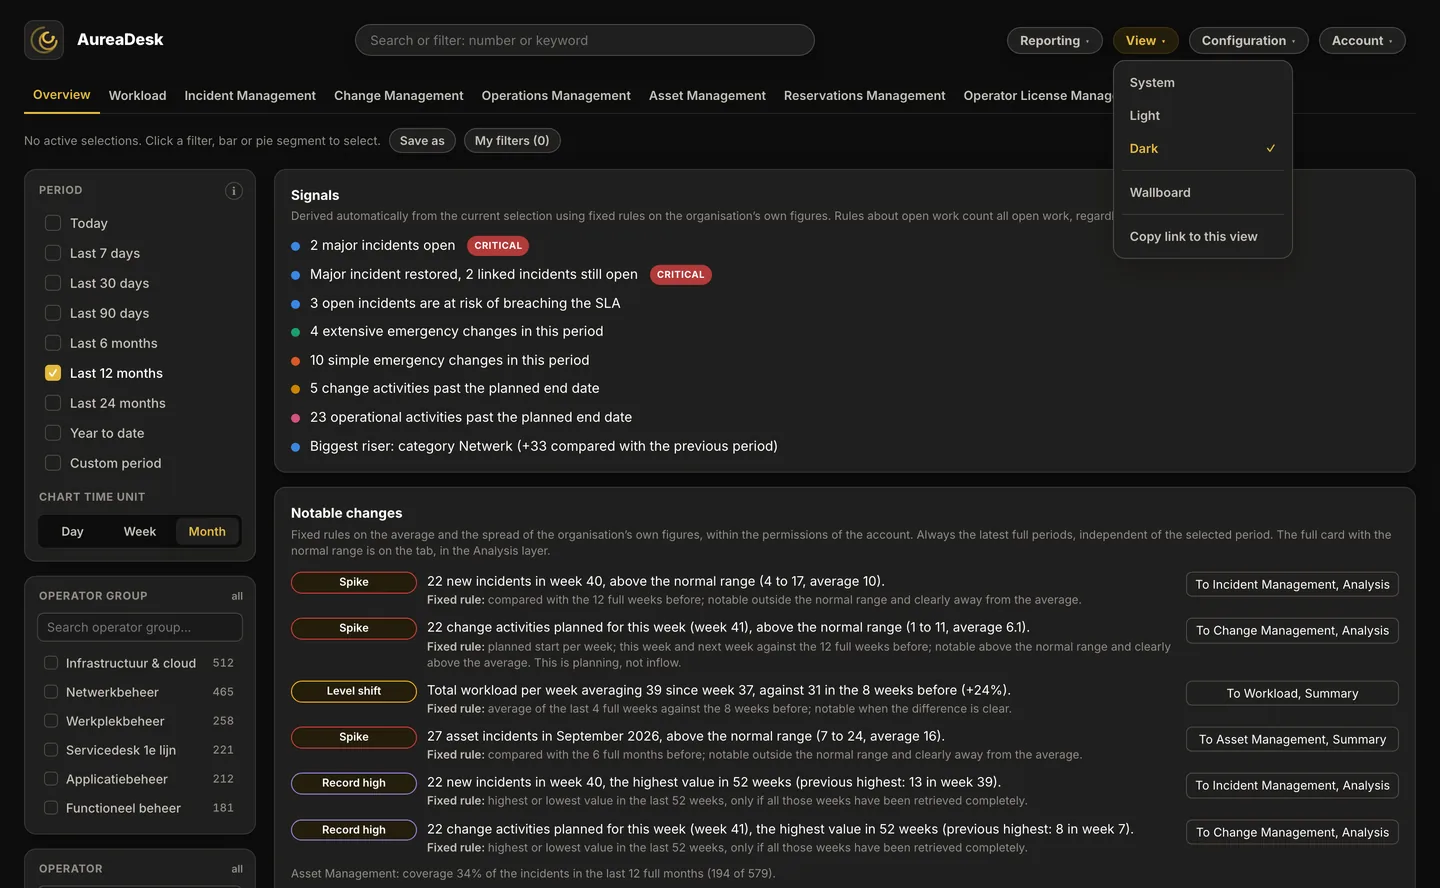Uncheck the Last 12 months checkbox
Screen dimensions: 1440x888
[53, 373]
